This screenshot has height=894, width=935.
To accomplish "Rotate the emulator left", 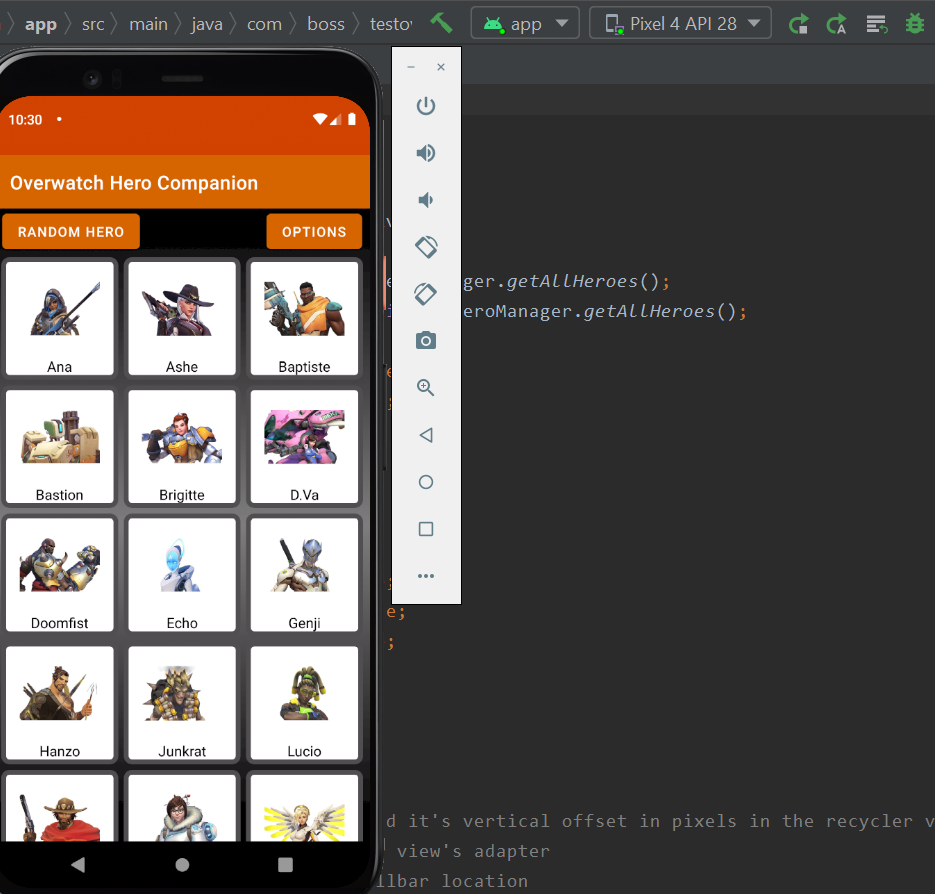I will coord(426,247).
